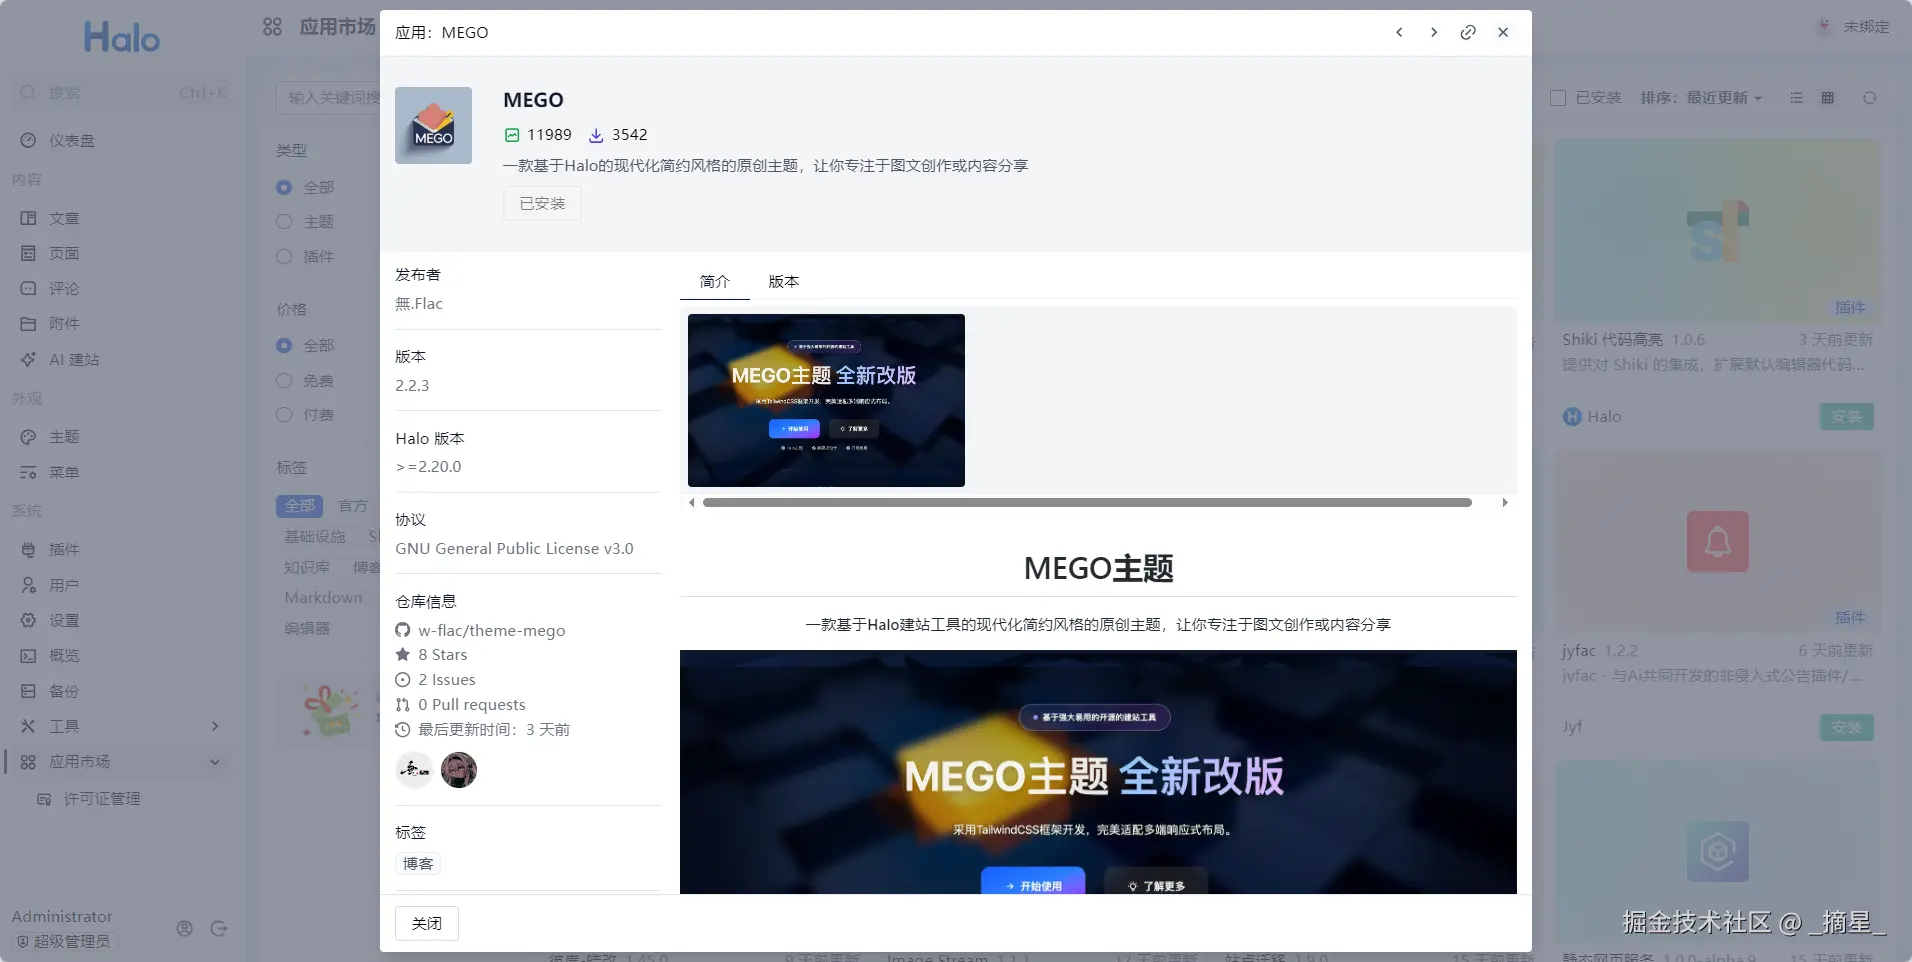Screen dimensions: 1912x962
Task: Click the star icon next to 8 Stars
Action: pyautogui.click(x=403, y=654)
